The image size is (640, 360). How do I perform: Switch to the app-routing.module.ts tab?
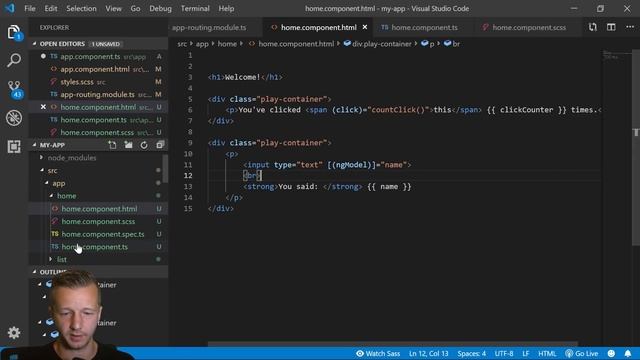[209, 27]
